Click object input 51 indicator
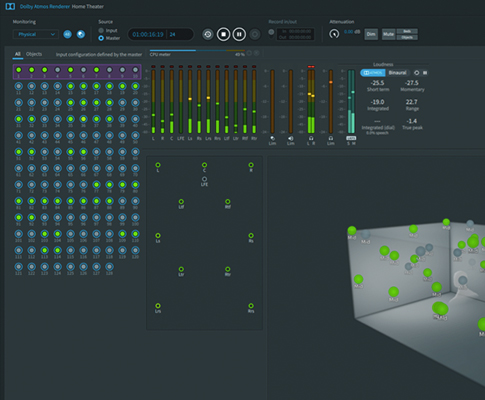 tap(19, 152)
